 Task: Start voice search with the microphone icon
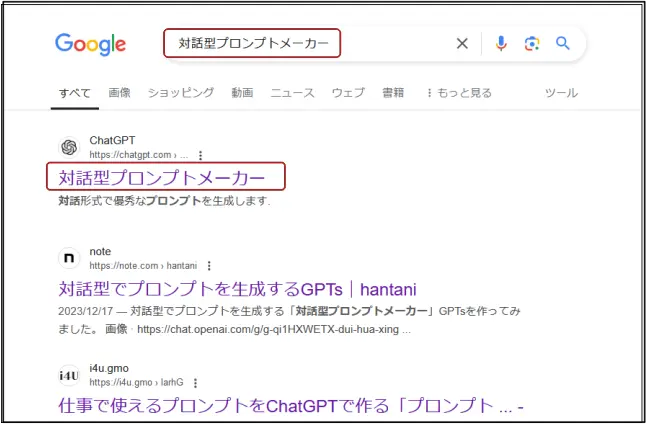tap(501, 43)
